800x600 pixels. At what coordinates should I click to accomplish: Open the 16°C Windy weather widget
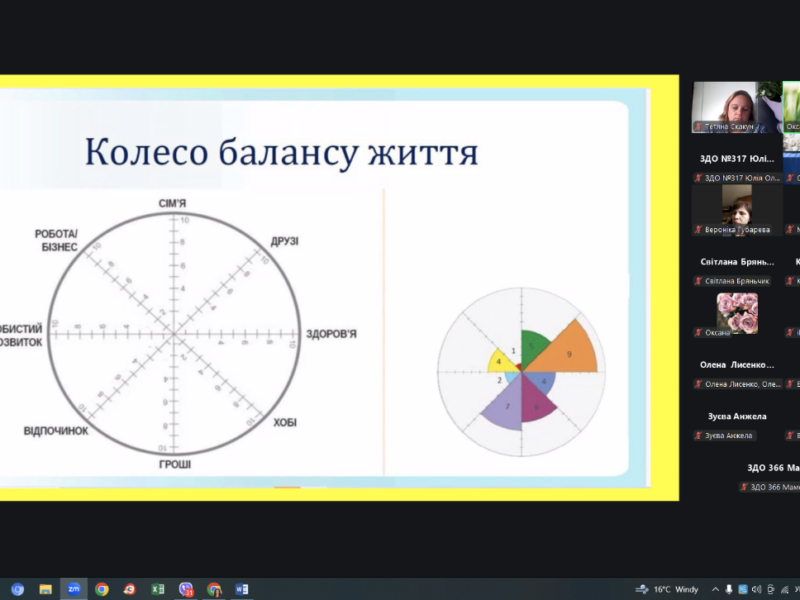(x=667, y=589)
